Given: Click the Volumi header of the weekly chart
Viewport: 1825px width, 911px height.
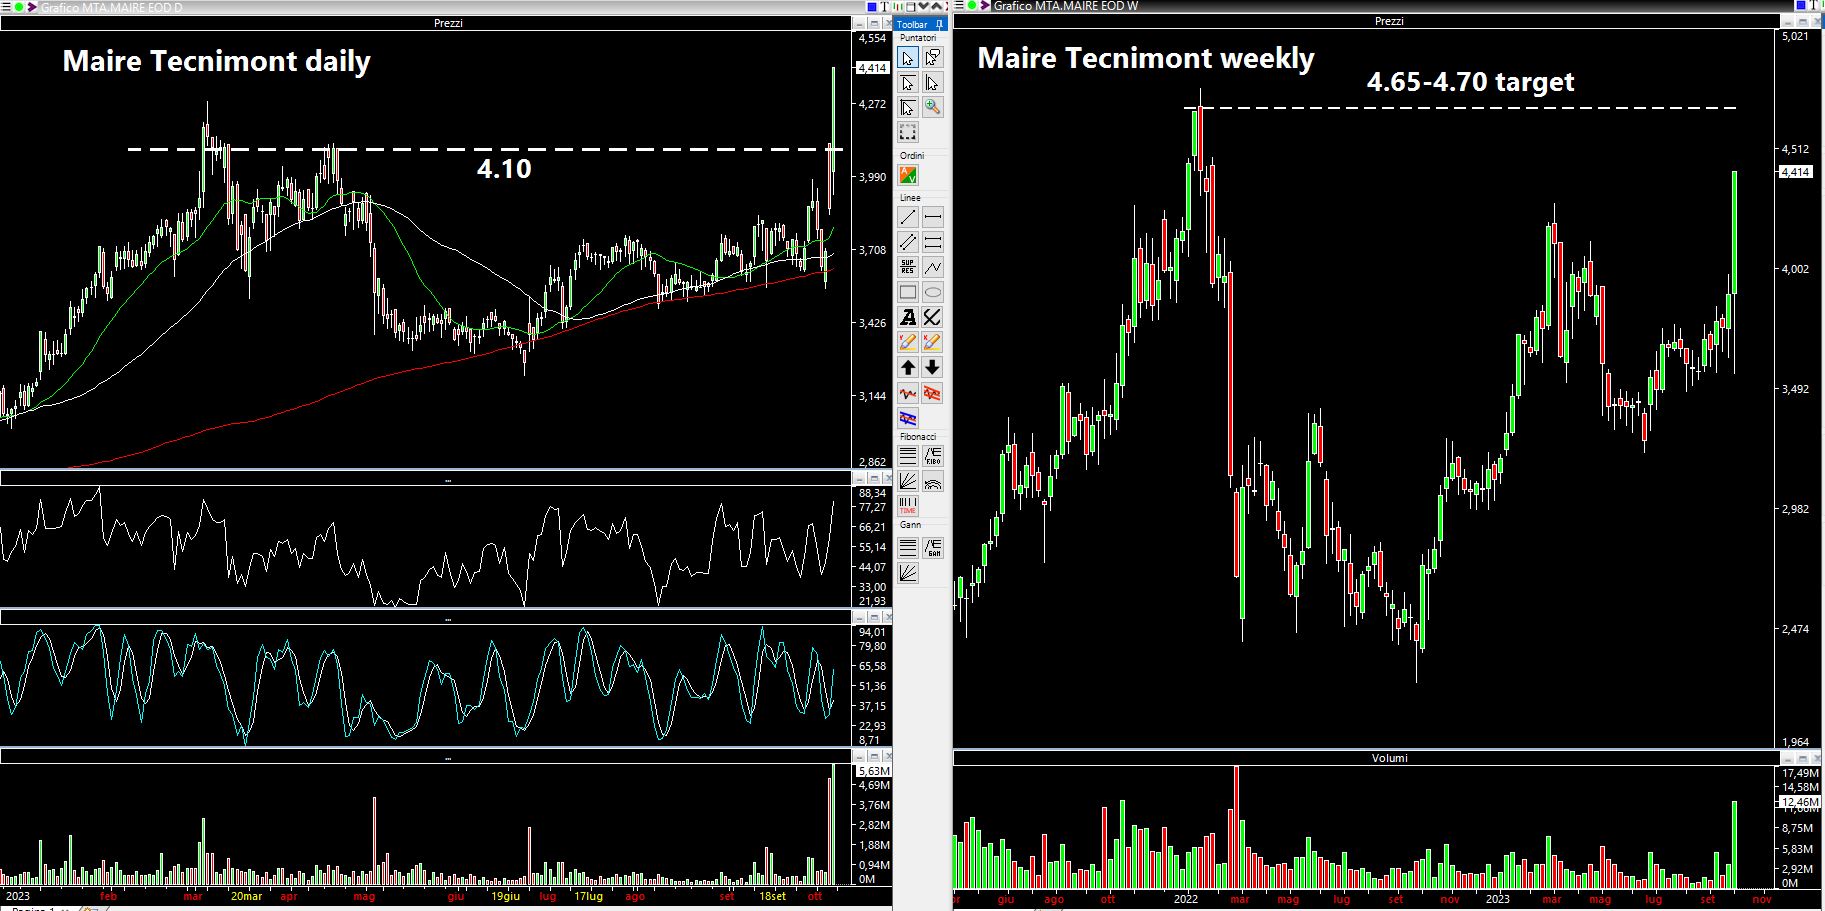Looking at the screenshot, I should click(1389, 758).
